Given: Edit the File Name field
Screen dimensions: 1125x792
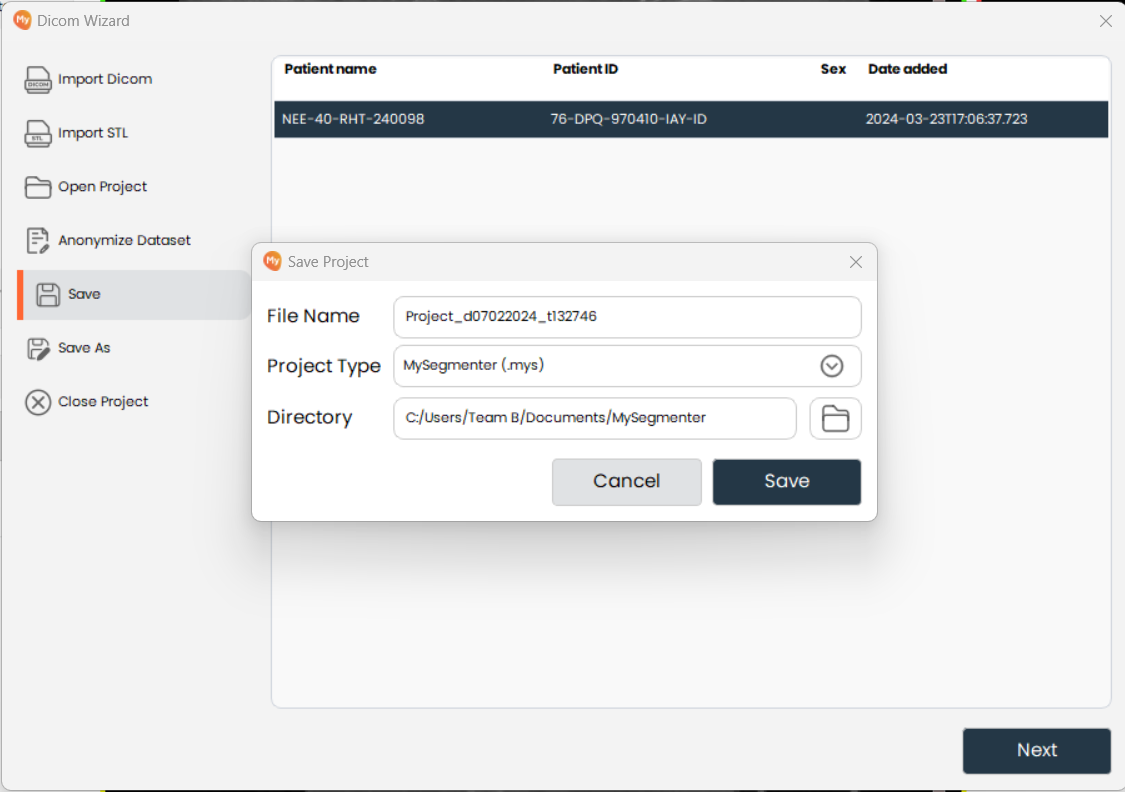Looking at the screenshot, I should pos(627,317).
